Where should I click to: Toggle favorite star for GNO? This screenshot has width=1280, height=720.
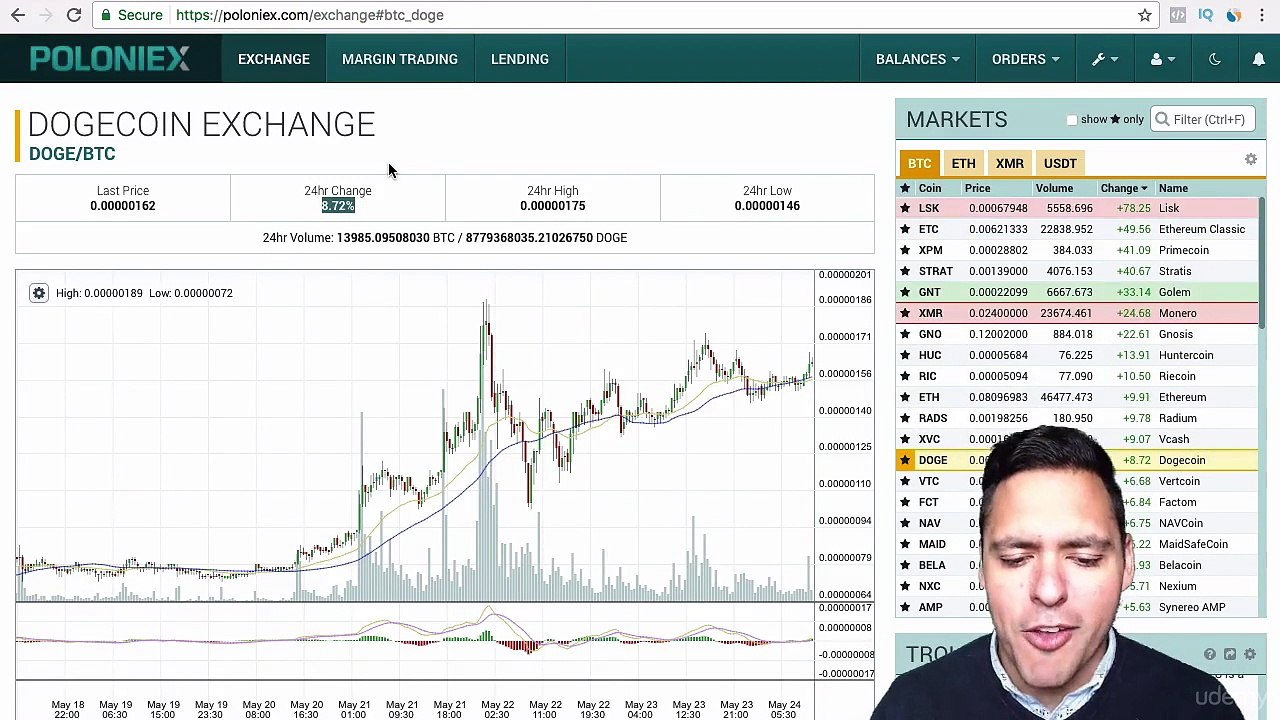tap(905, 334)
